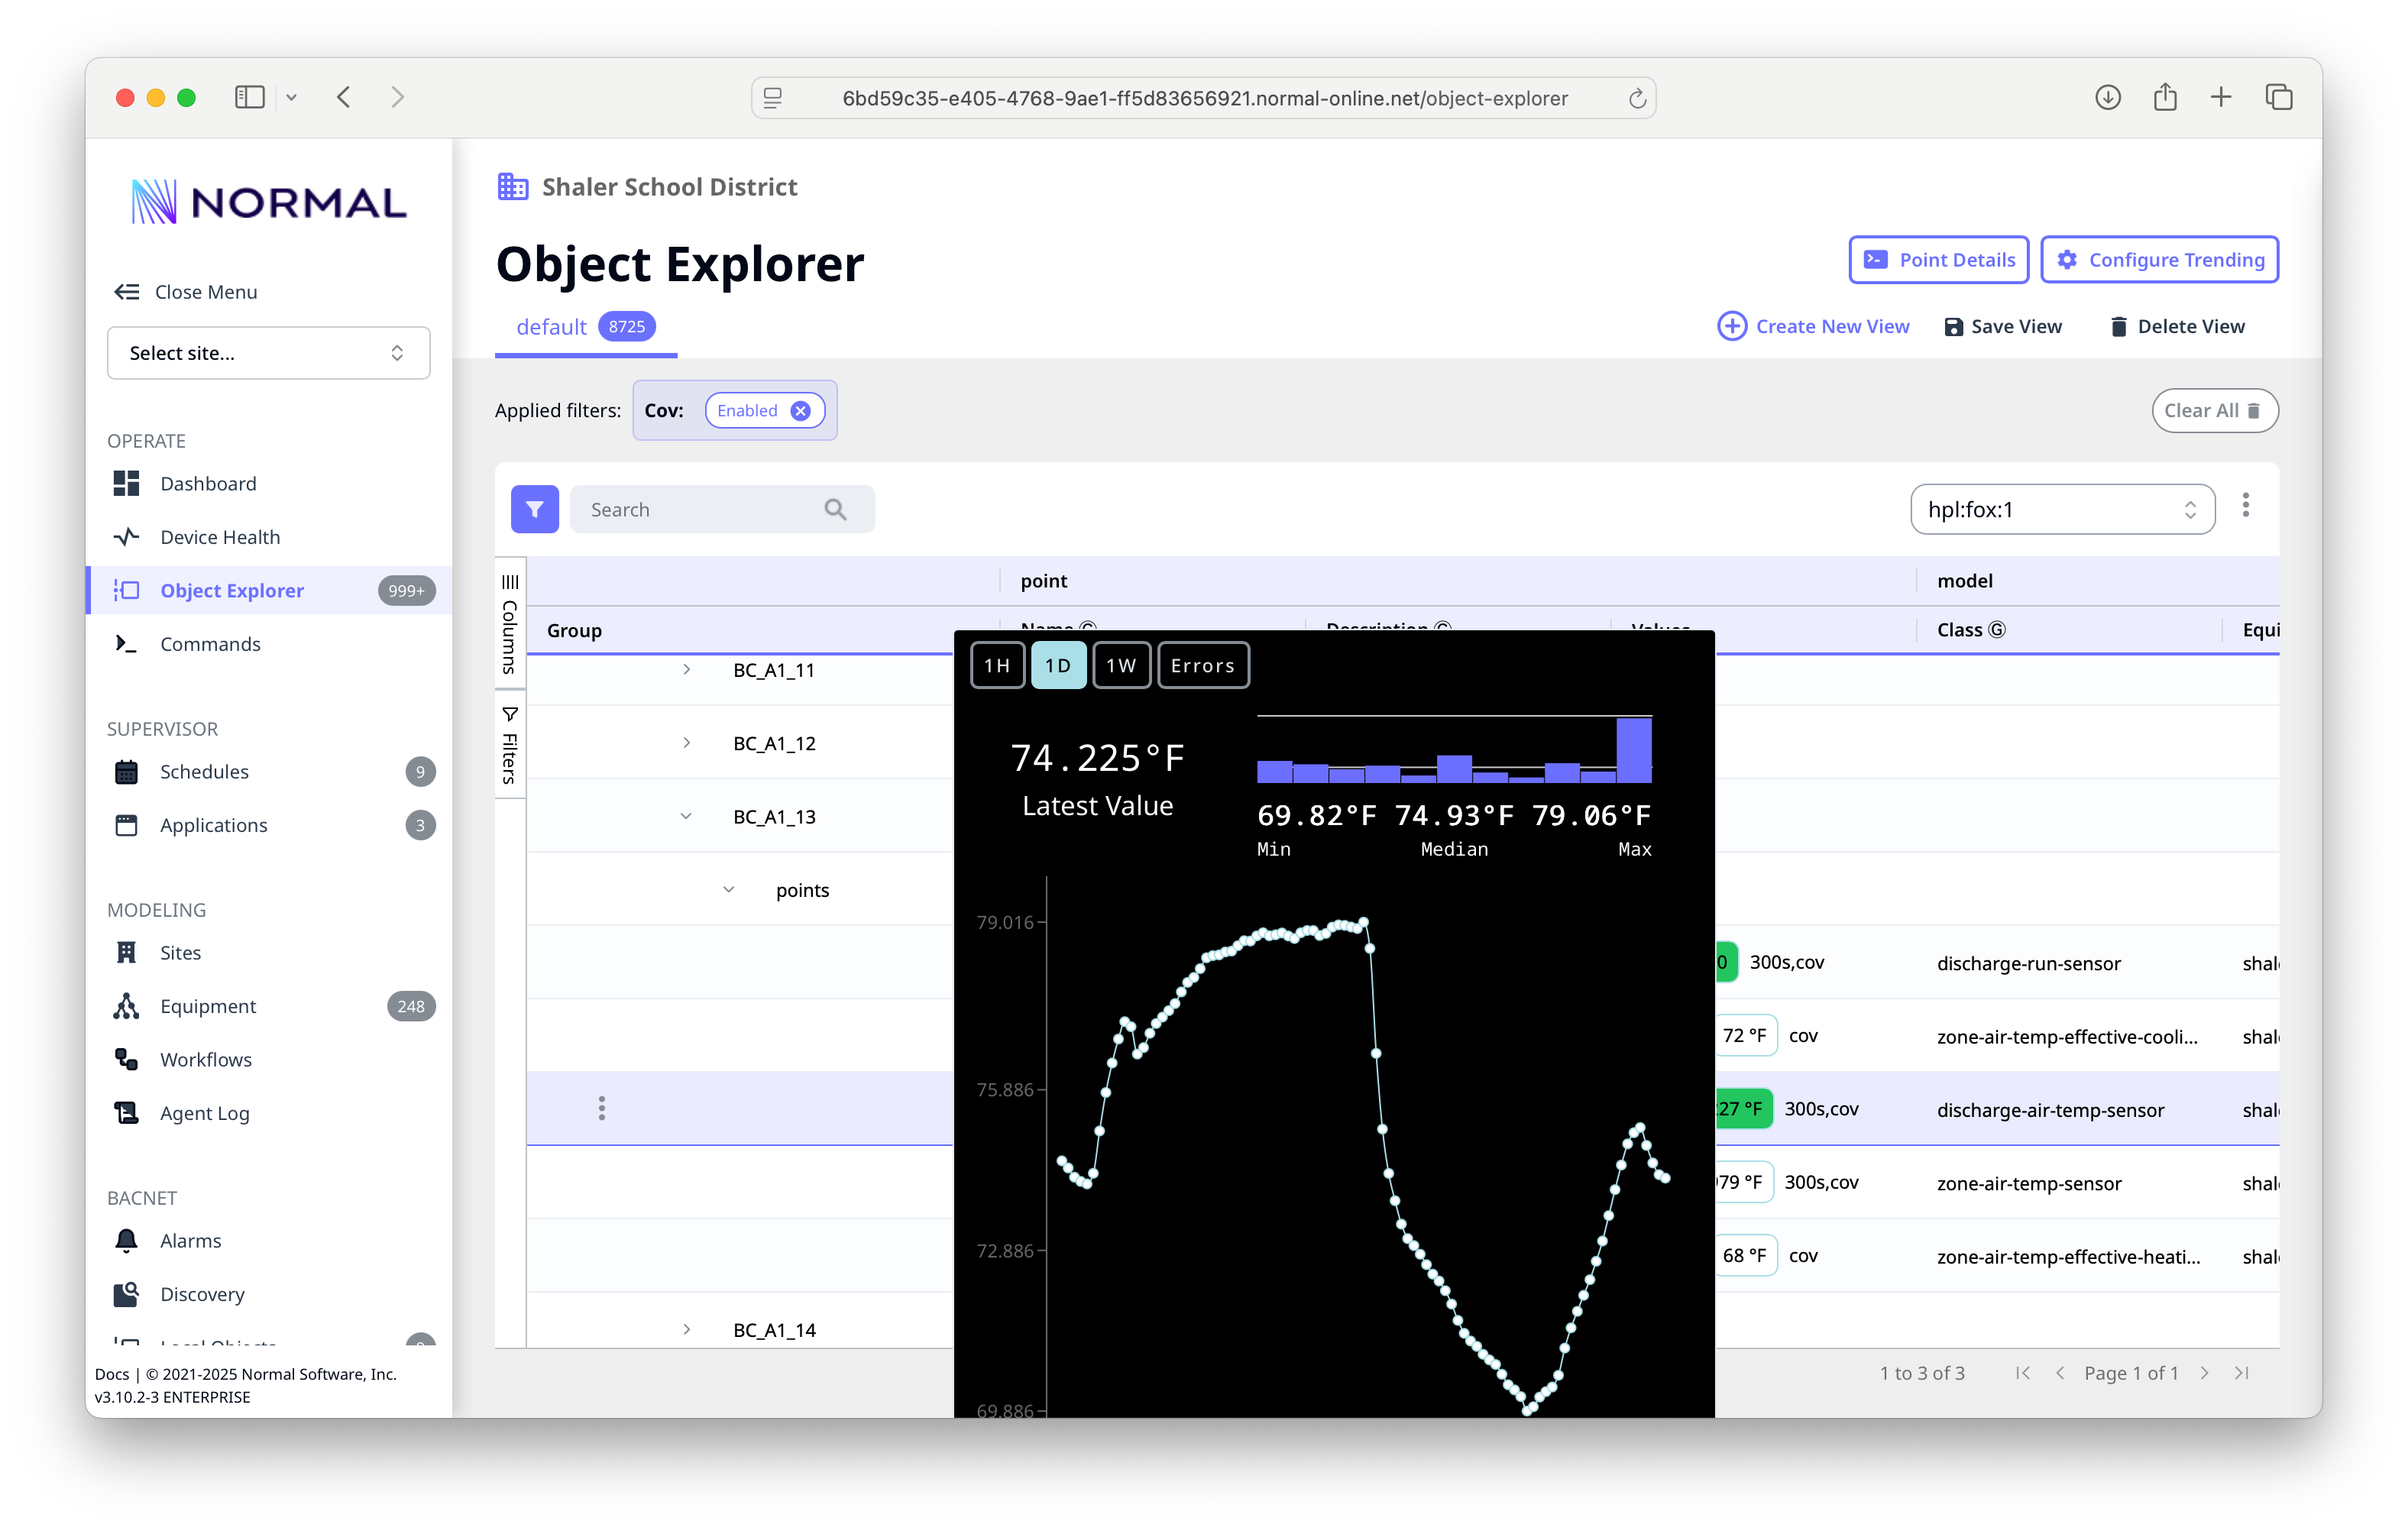Open the highlighted row's three-dot menu
This screenshot has width=2408, height=1531.
pos(601,1108)
